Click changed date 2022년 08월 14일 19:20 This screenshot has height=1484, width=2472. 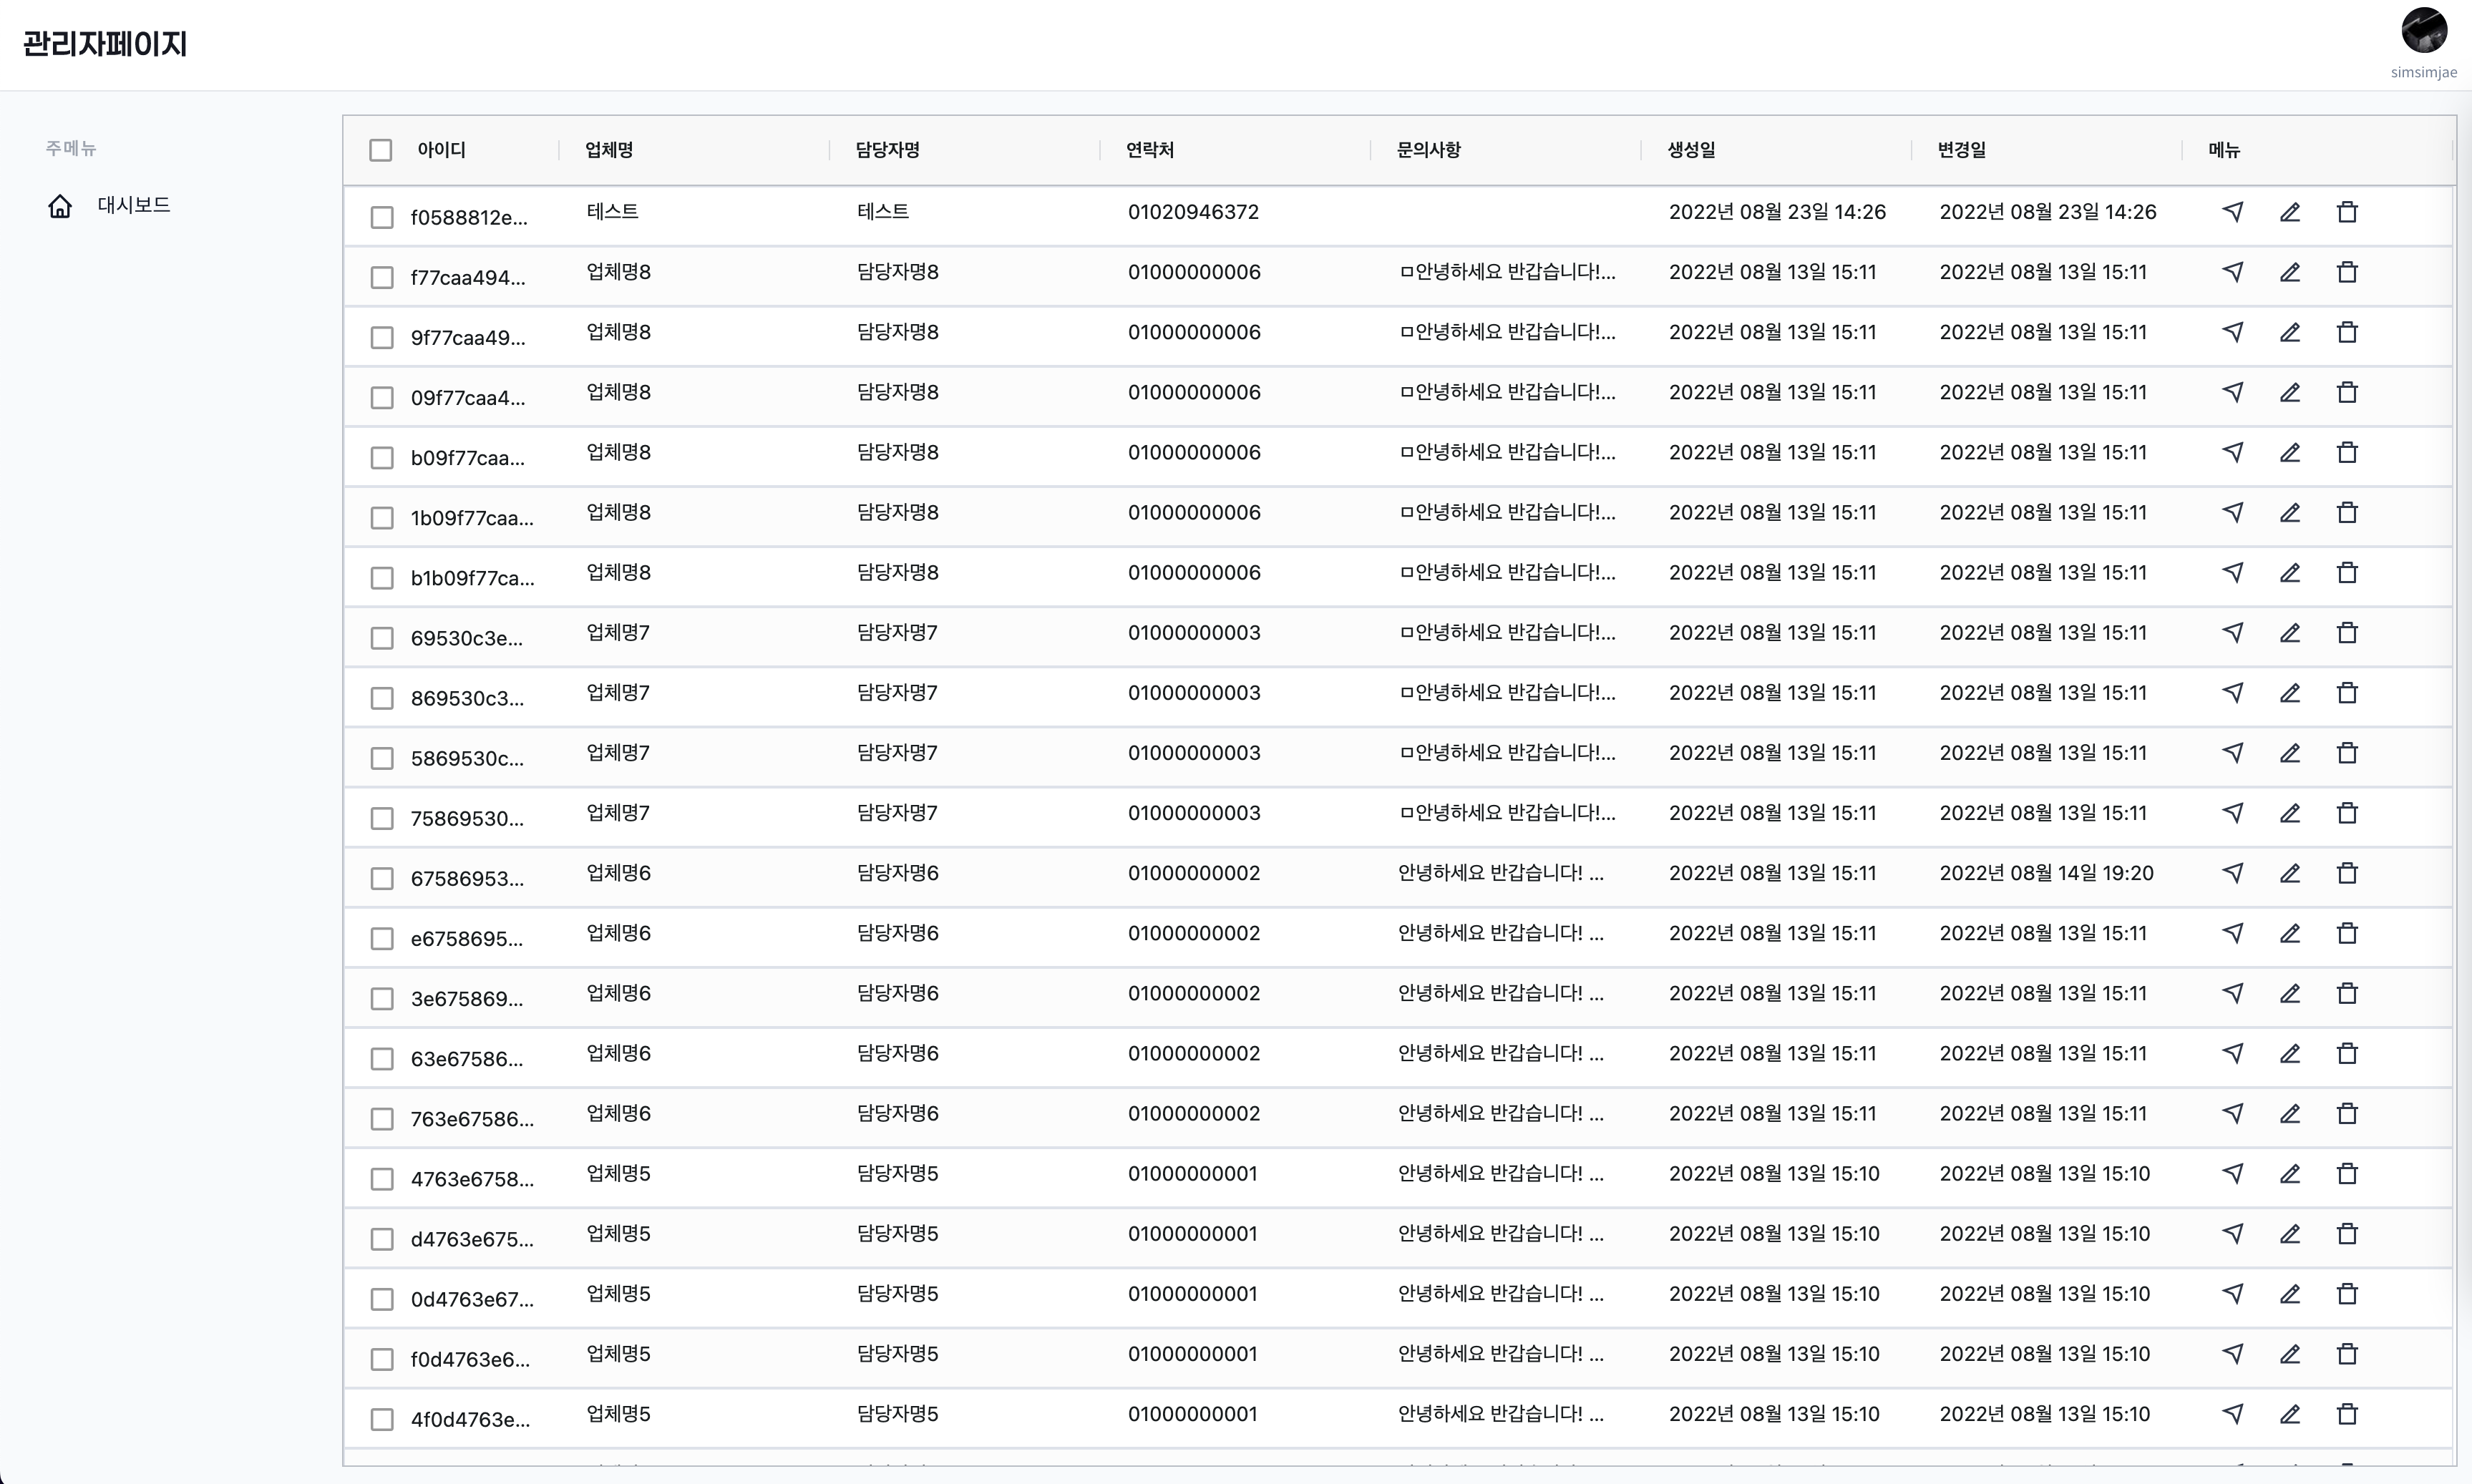pos(2047,873)
